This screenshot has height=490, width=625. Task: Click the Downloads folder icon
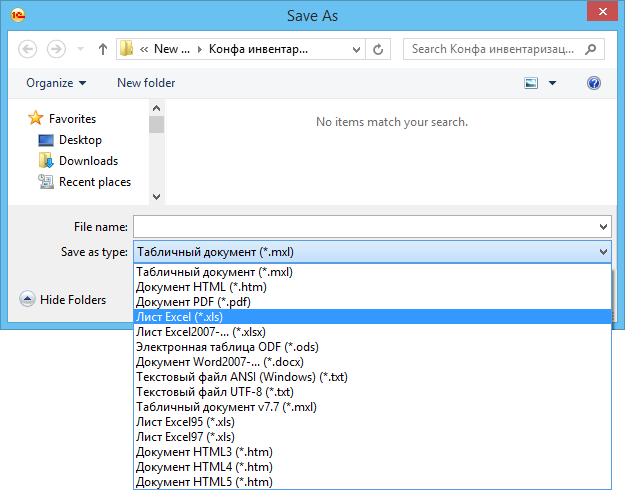coord(46,160)
